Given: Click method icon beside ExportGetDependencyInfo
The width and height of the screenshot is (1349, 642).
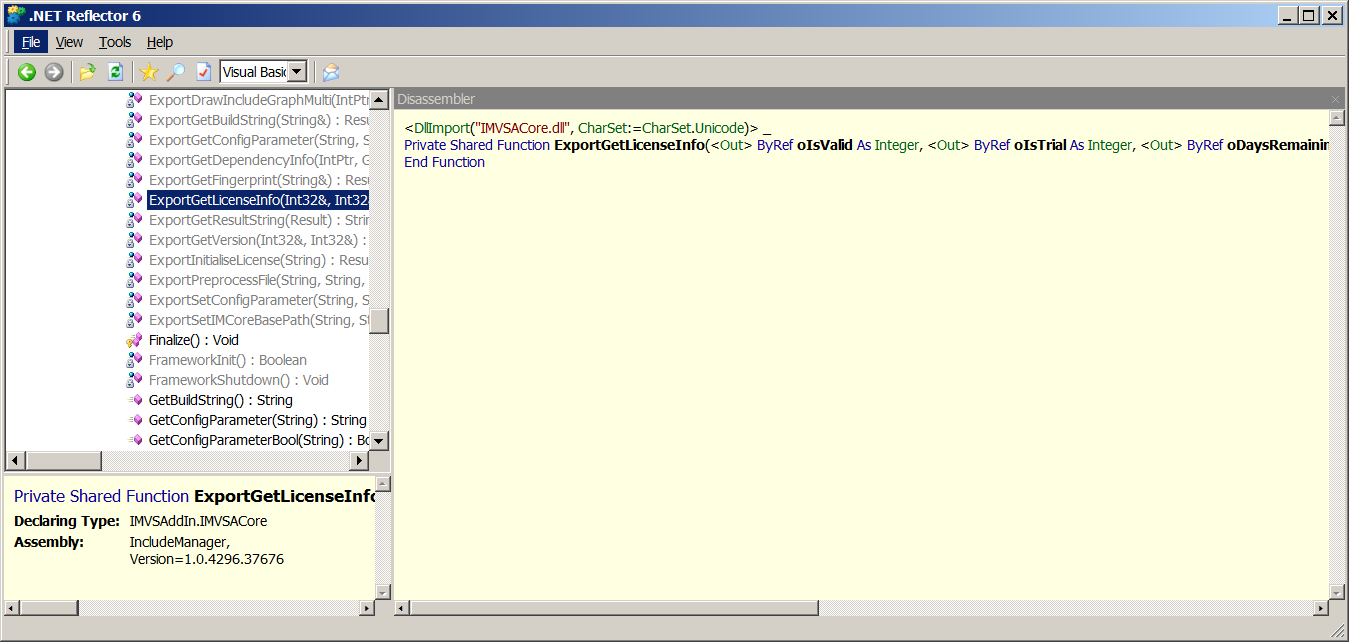Looking at the screenshot, I should point(135,160).
